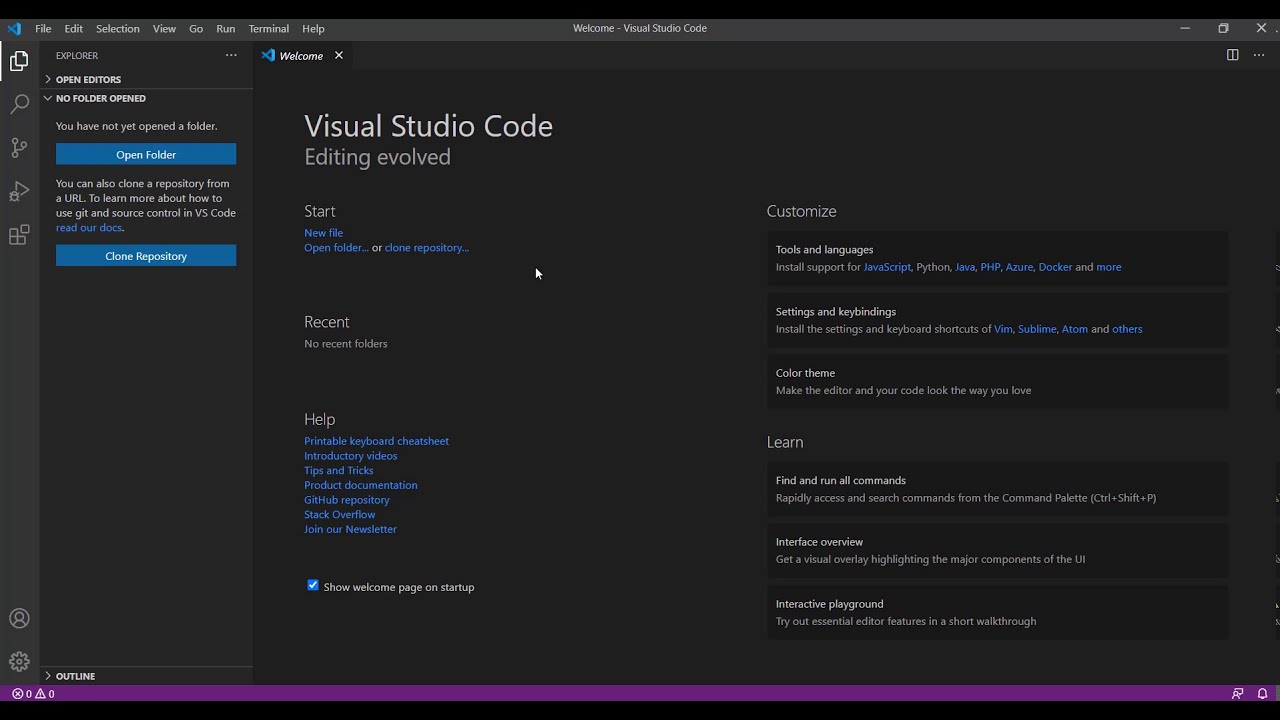Open the Run menu
The height and width of the screenshot is (720, 1280).
click(x=226, y=28)
